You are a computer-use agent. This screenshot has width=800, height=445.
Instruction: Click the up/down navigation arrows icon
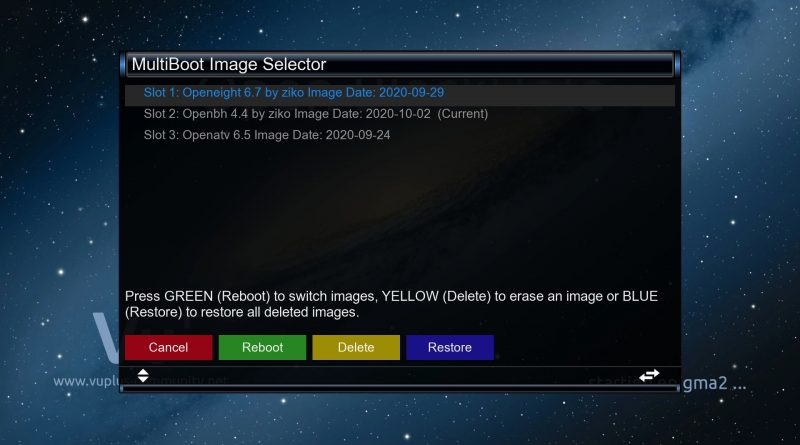click(x=143, y=376)
